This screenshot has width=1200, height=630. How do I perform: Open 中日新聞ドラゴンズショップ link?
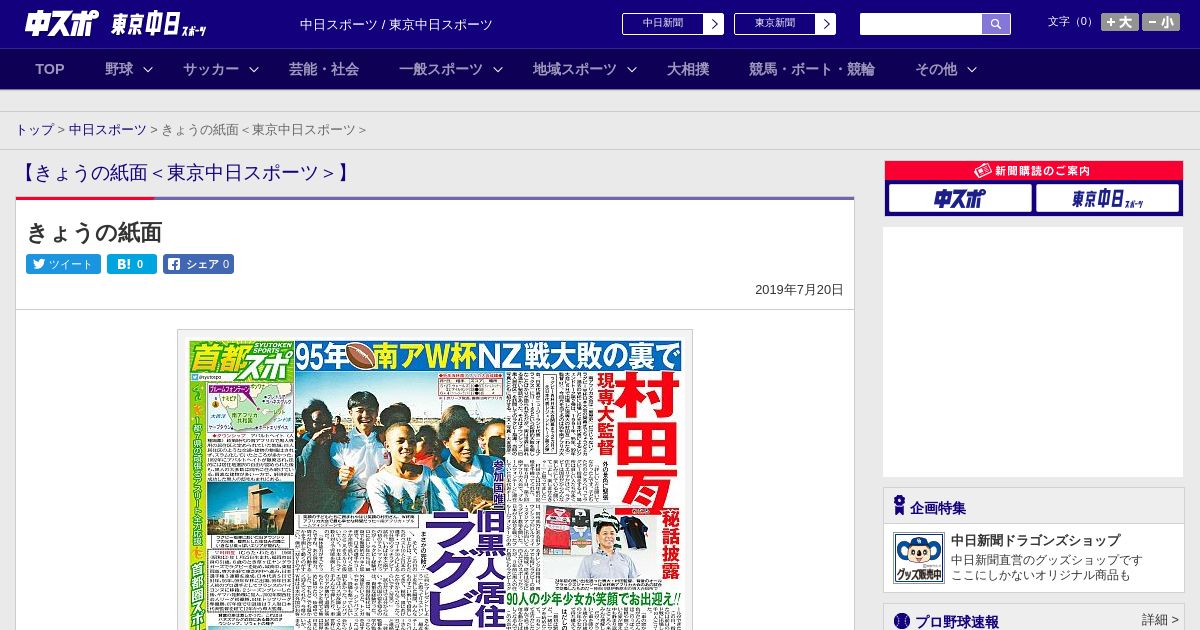coord(1035,540)
